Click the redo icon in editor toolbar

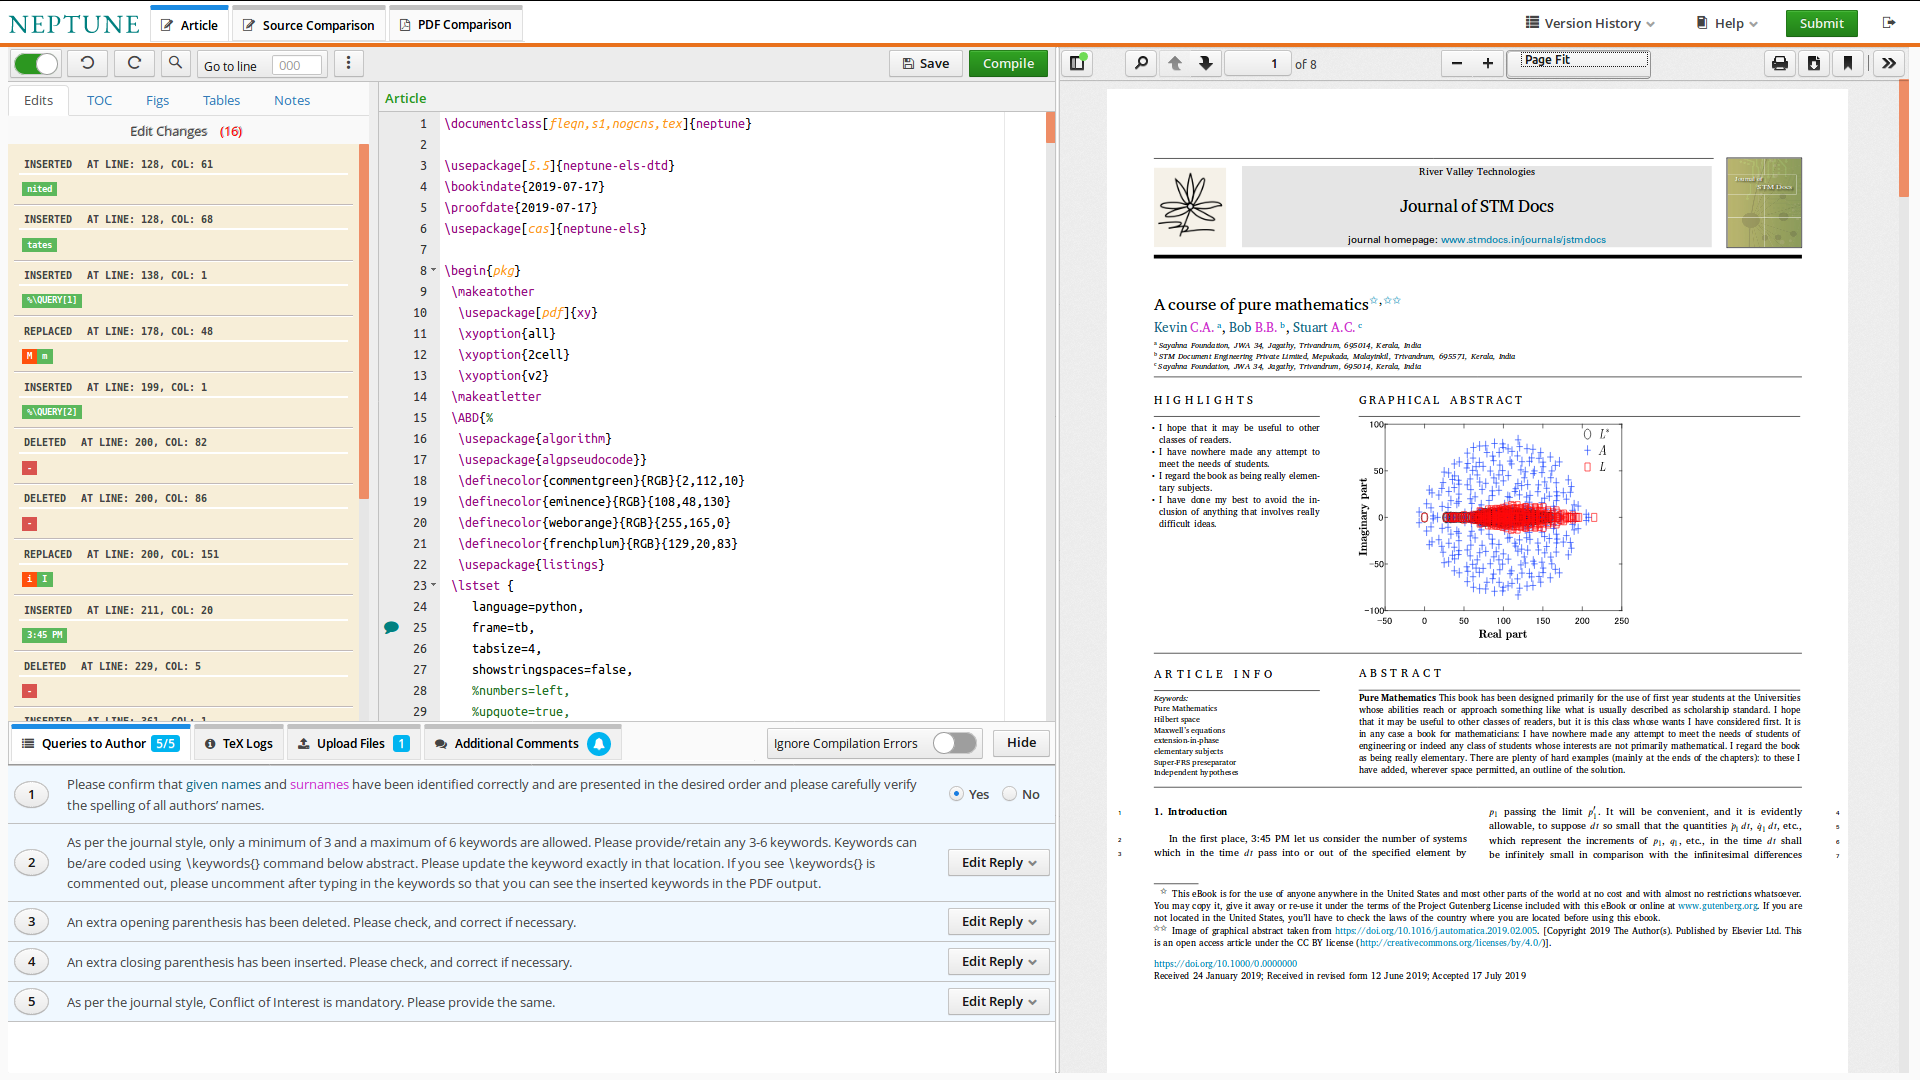click(x=134, y=63)
